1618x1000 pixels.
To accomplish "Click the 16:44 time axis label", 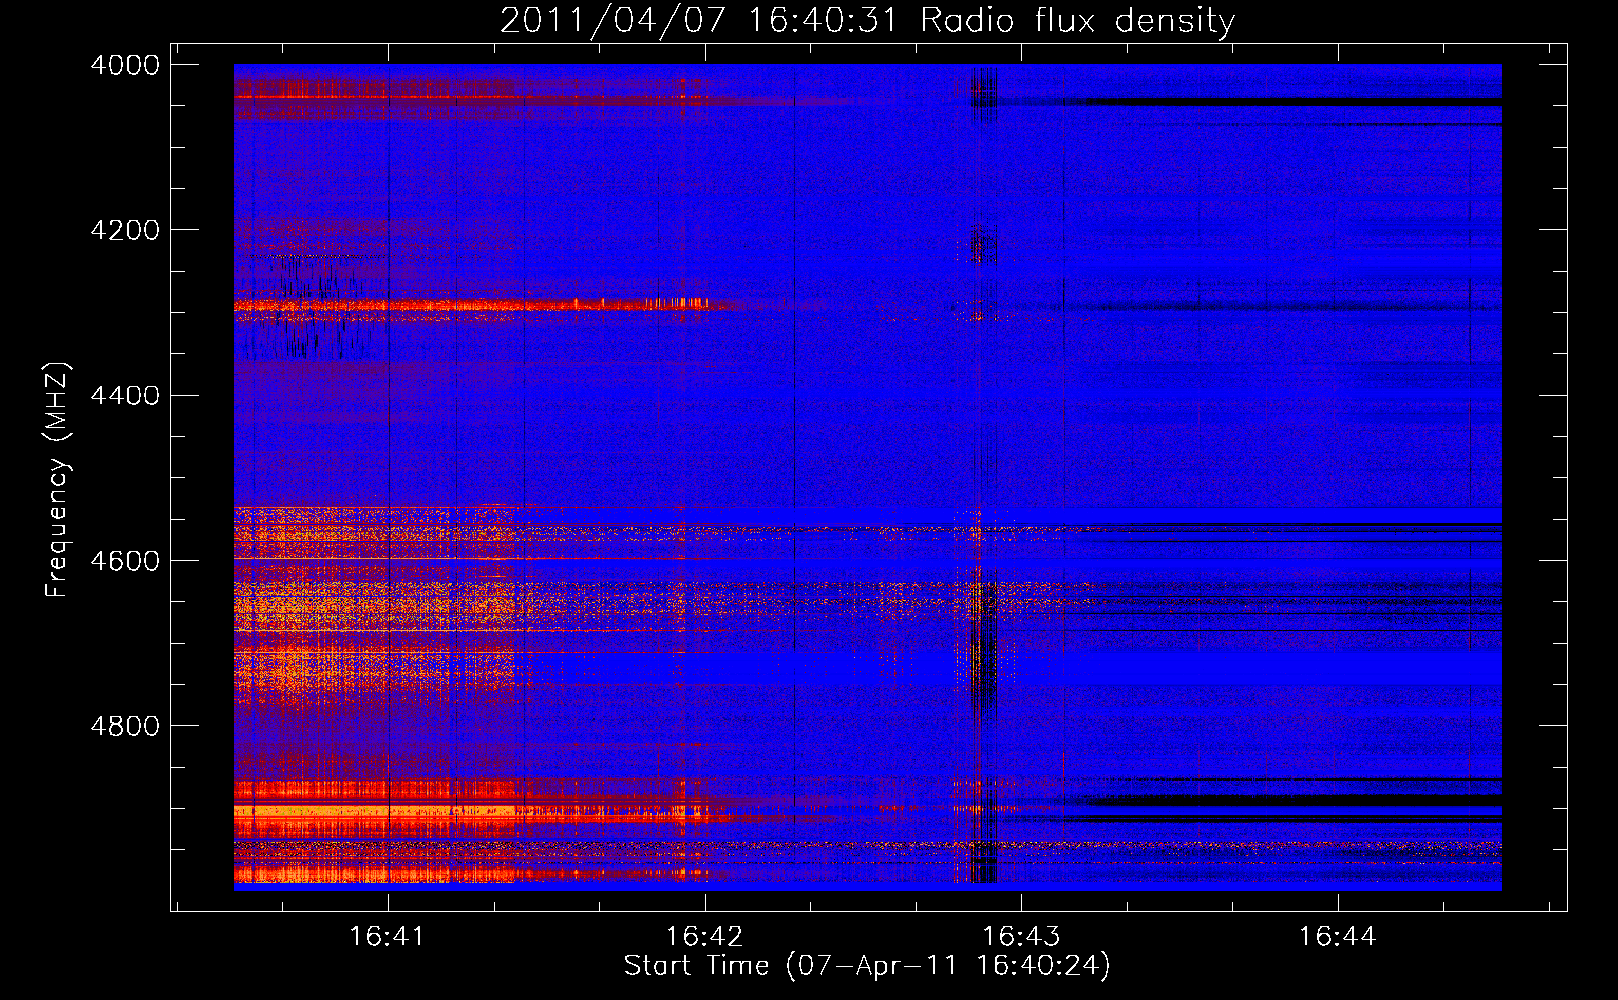I will click(x=1337, y=937).
